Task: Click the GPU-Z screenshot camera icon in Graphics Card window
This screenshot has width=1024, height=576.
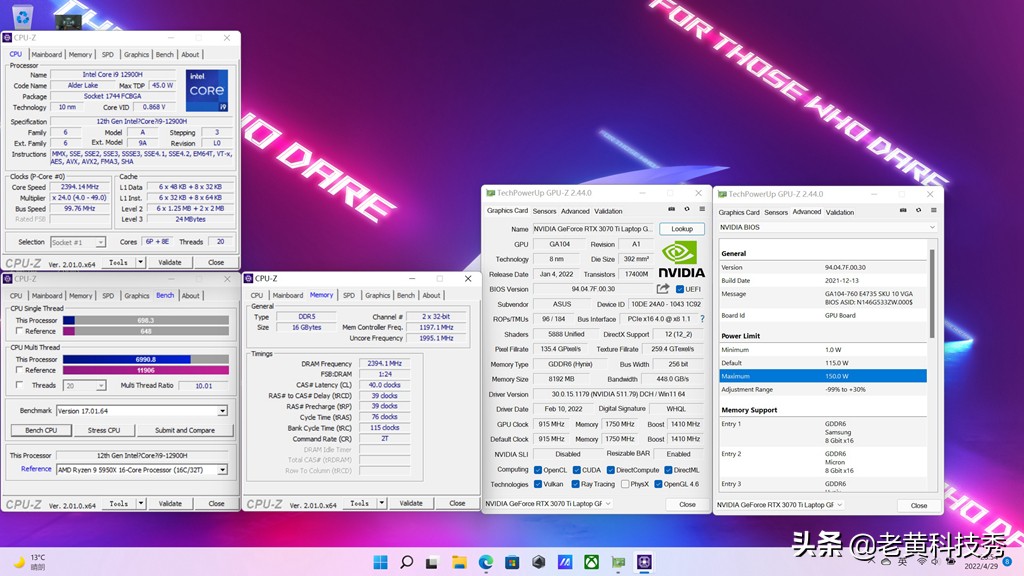Action: 670,210
